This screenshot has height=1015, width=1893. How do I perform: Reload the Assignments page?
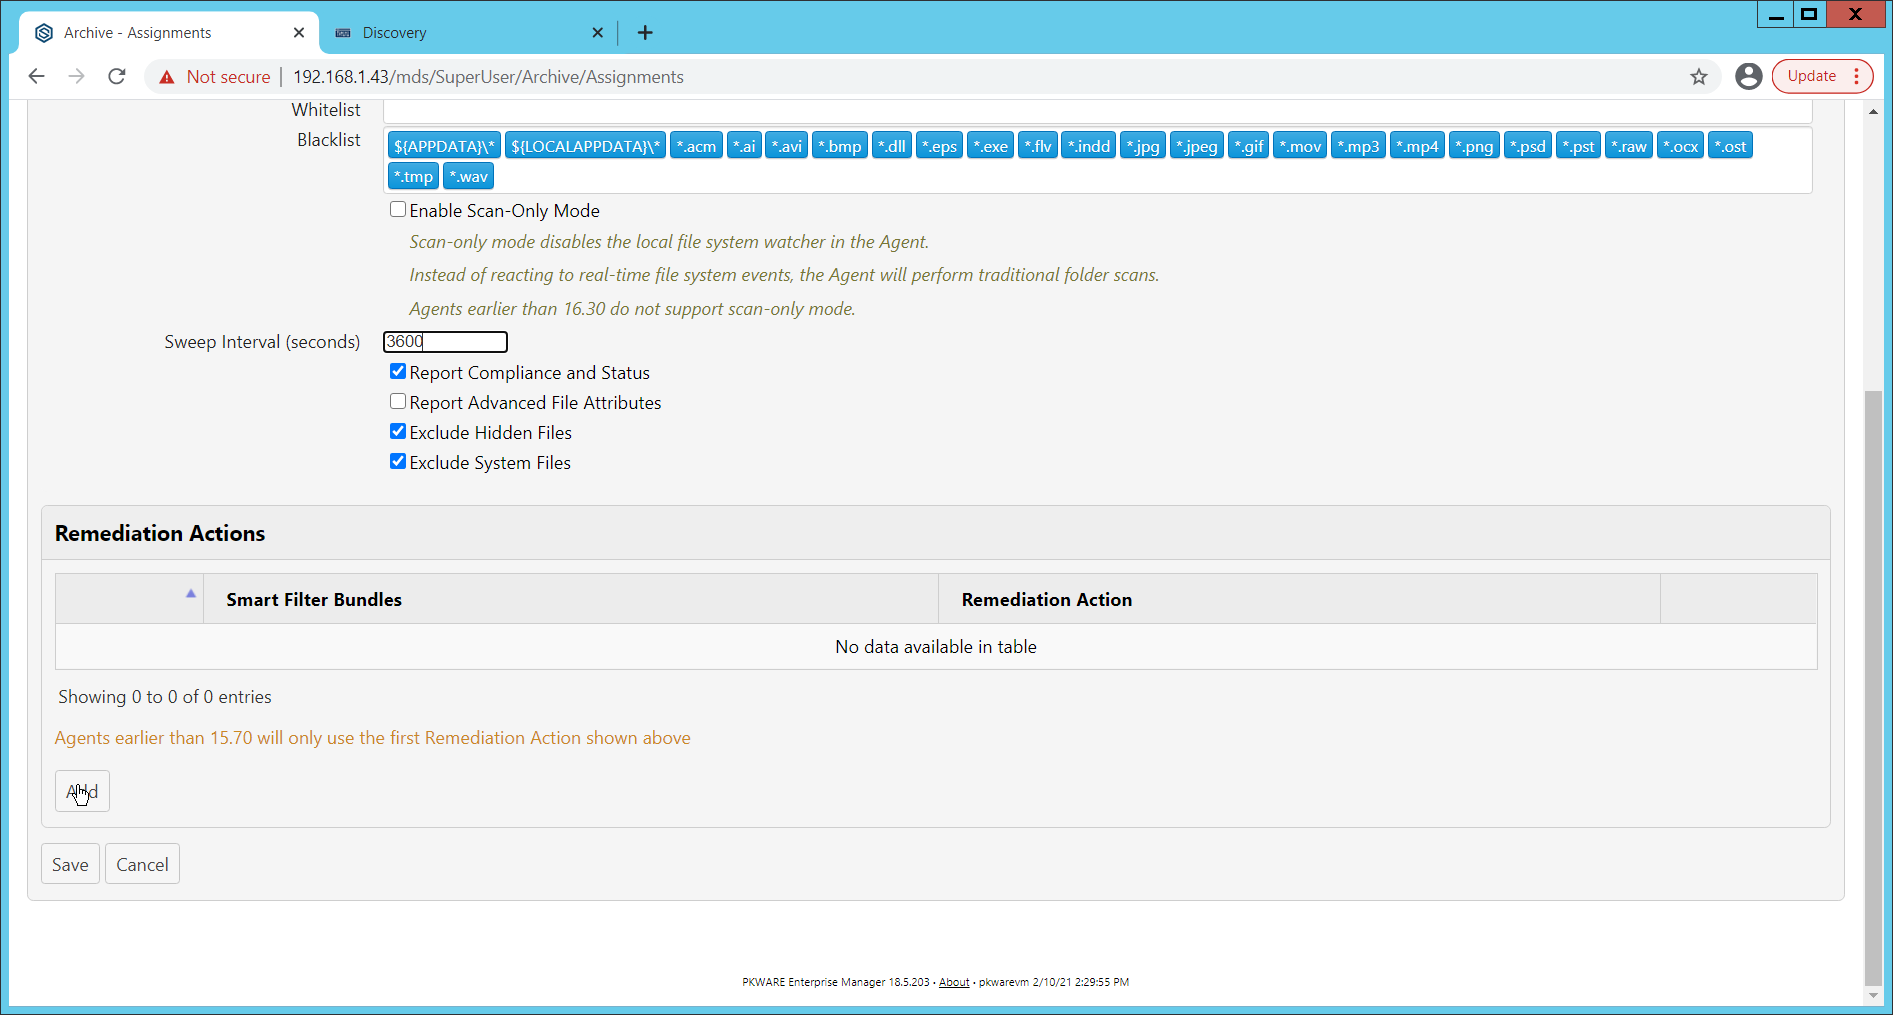tap(117, 76)
